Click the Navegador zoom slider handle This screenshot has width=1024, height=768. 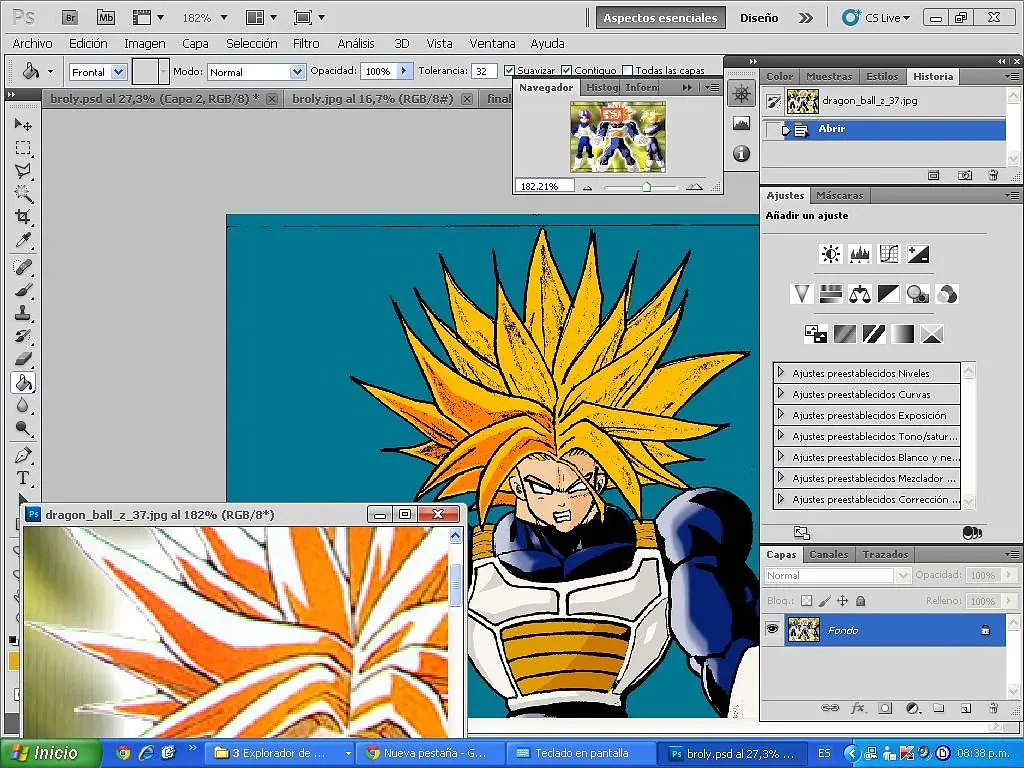point(646,187)
